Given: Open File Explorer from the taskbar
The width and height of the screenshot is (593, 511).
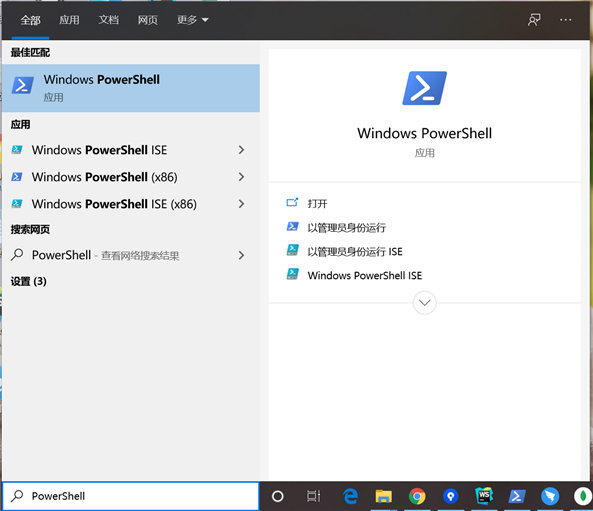Looking at the screenshot, I should [383, 496].
